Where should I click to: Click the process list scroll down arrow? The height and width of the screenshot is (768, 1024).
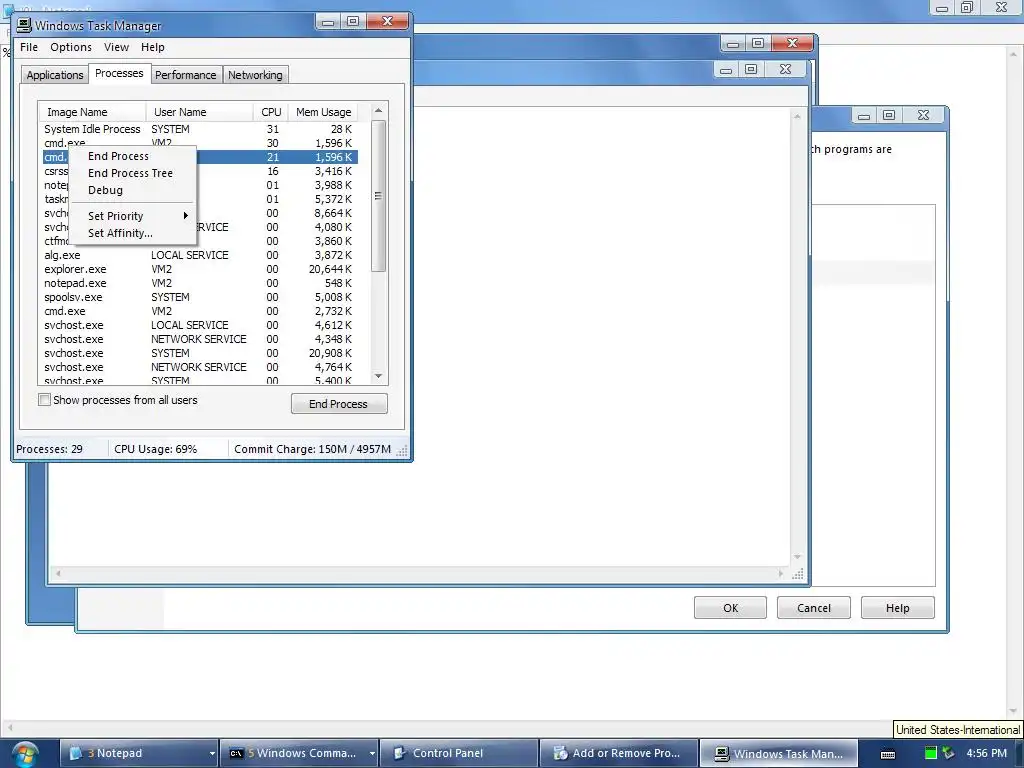click(x=378, y=376)
